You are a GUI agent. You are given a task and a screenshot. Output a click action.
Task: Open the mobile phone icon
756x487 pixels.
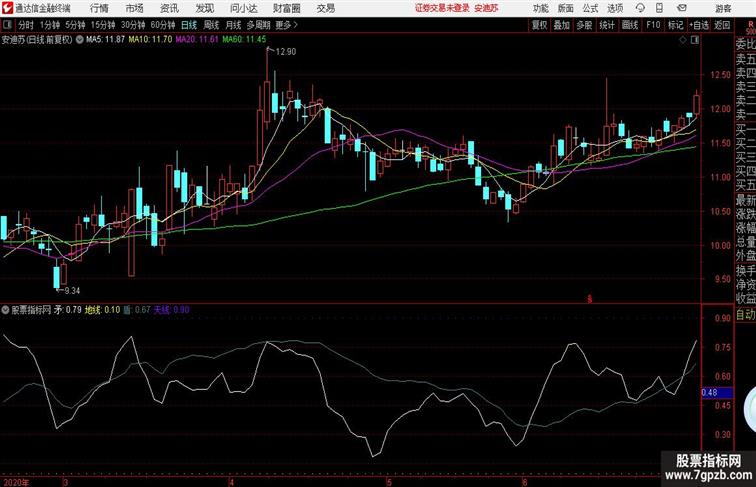click(x=659, y=8)
